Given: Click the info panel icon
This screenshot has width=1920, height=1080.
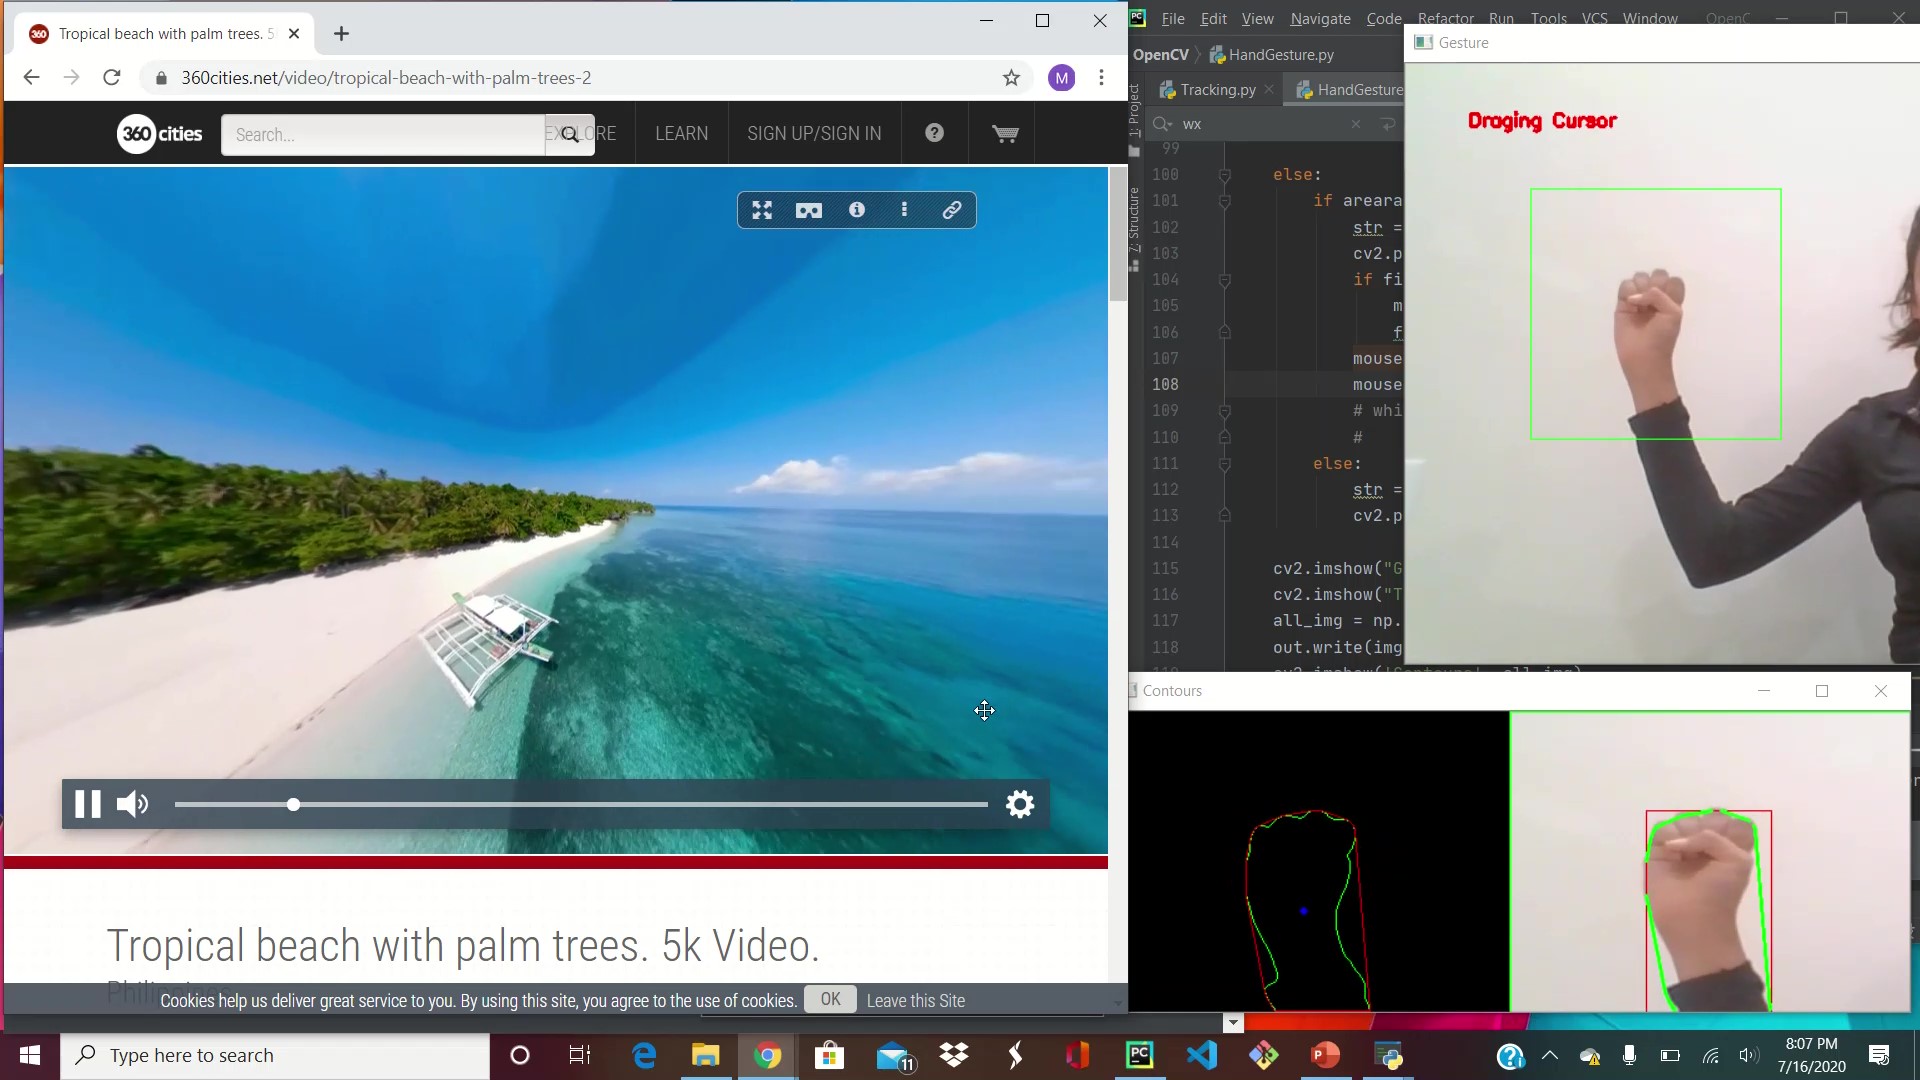Looking at the screenshot, I should point(856,211).
